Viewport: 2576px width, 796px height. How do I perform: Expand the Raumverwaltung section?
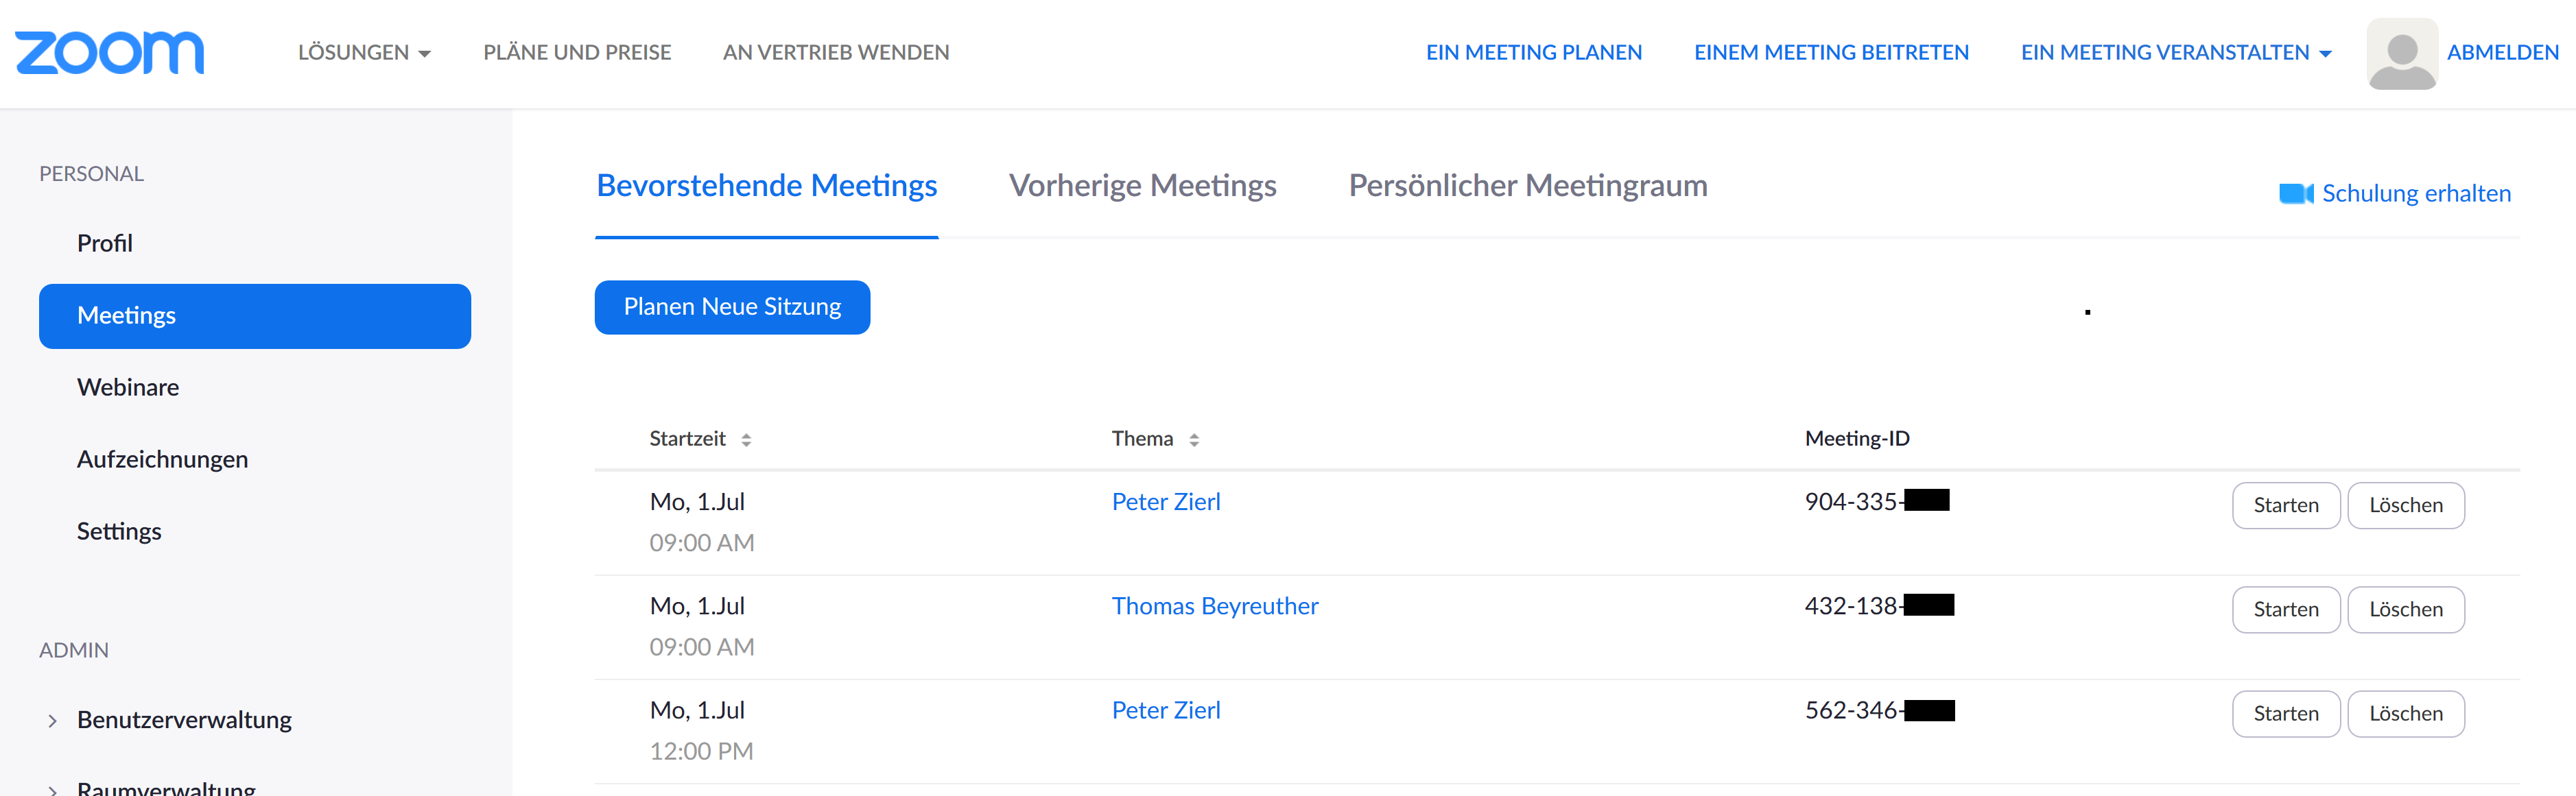[x=166, y=787]
